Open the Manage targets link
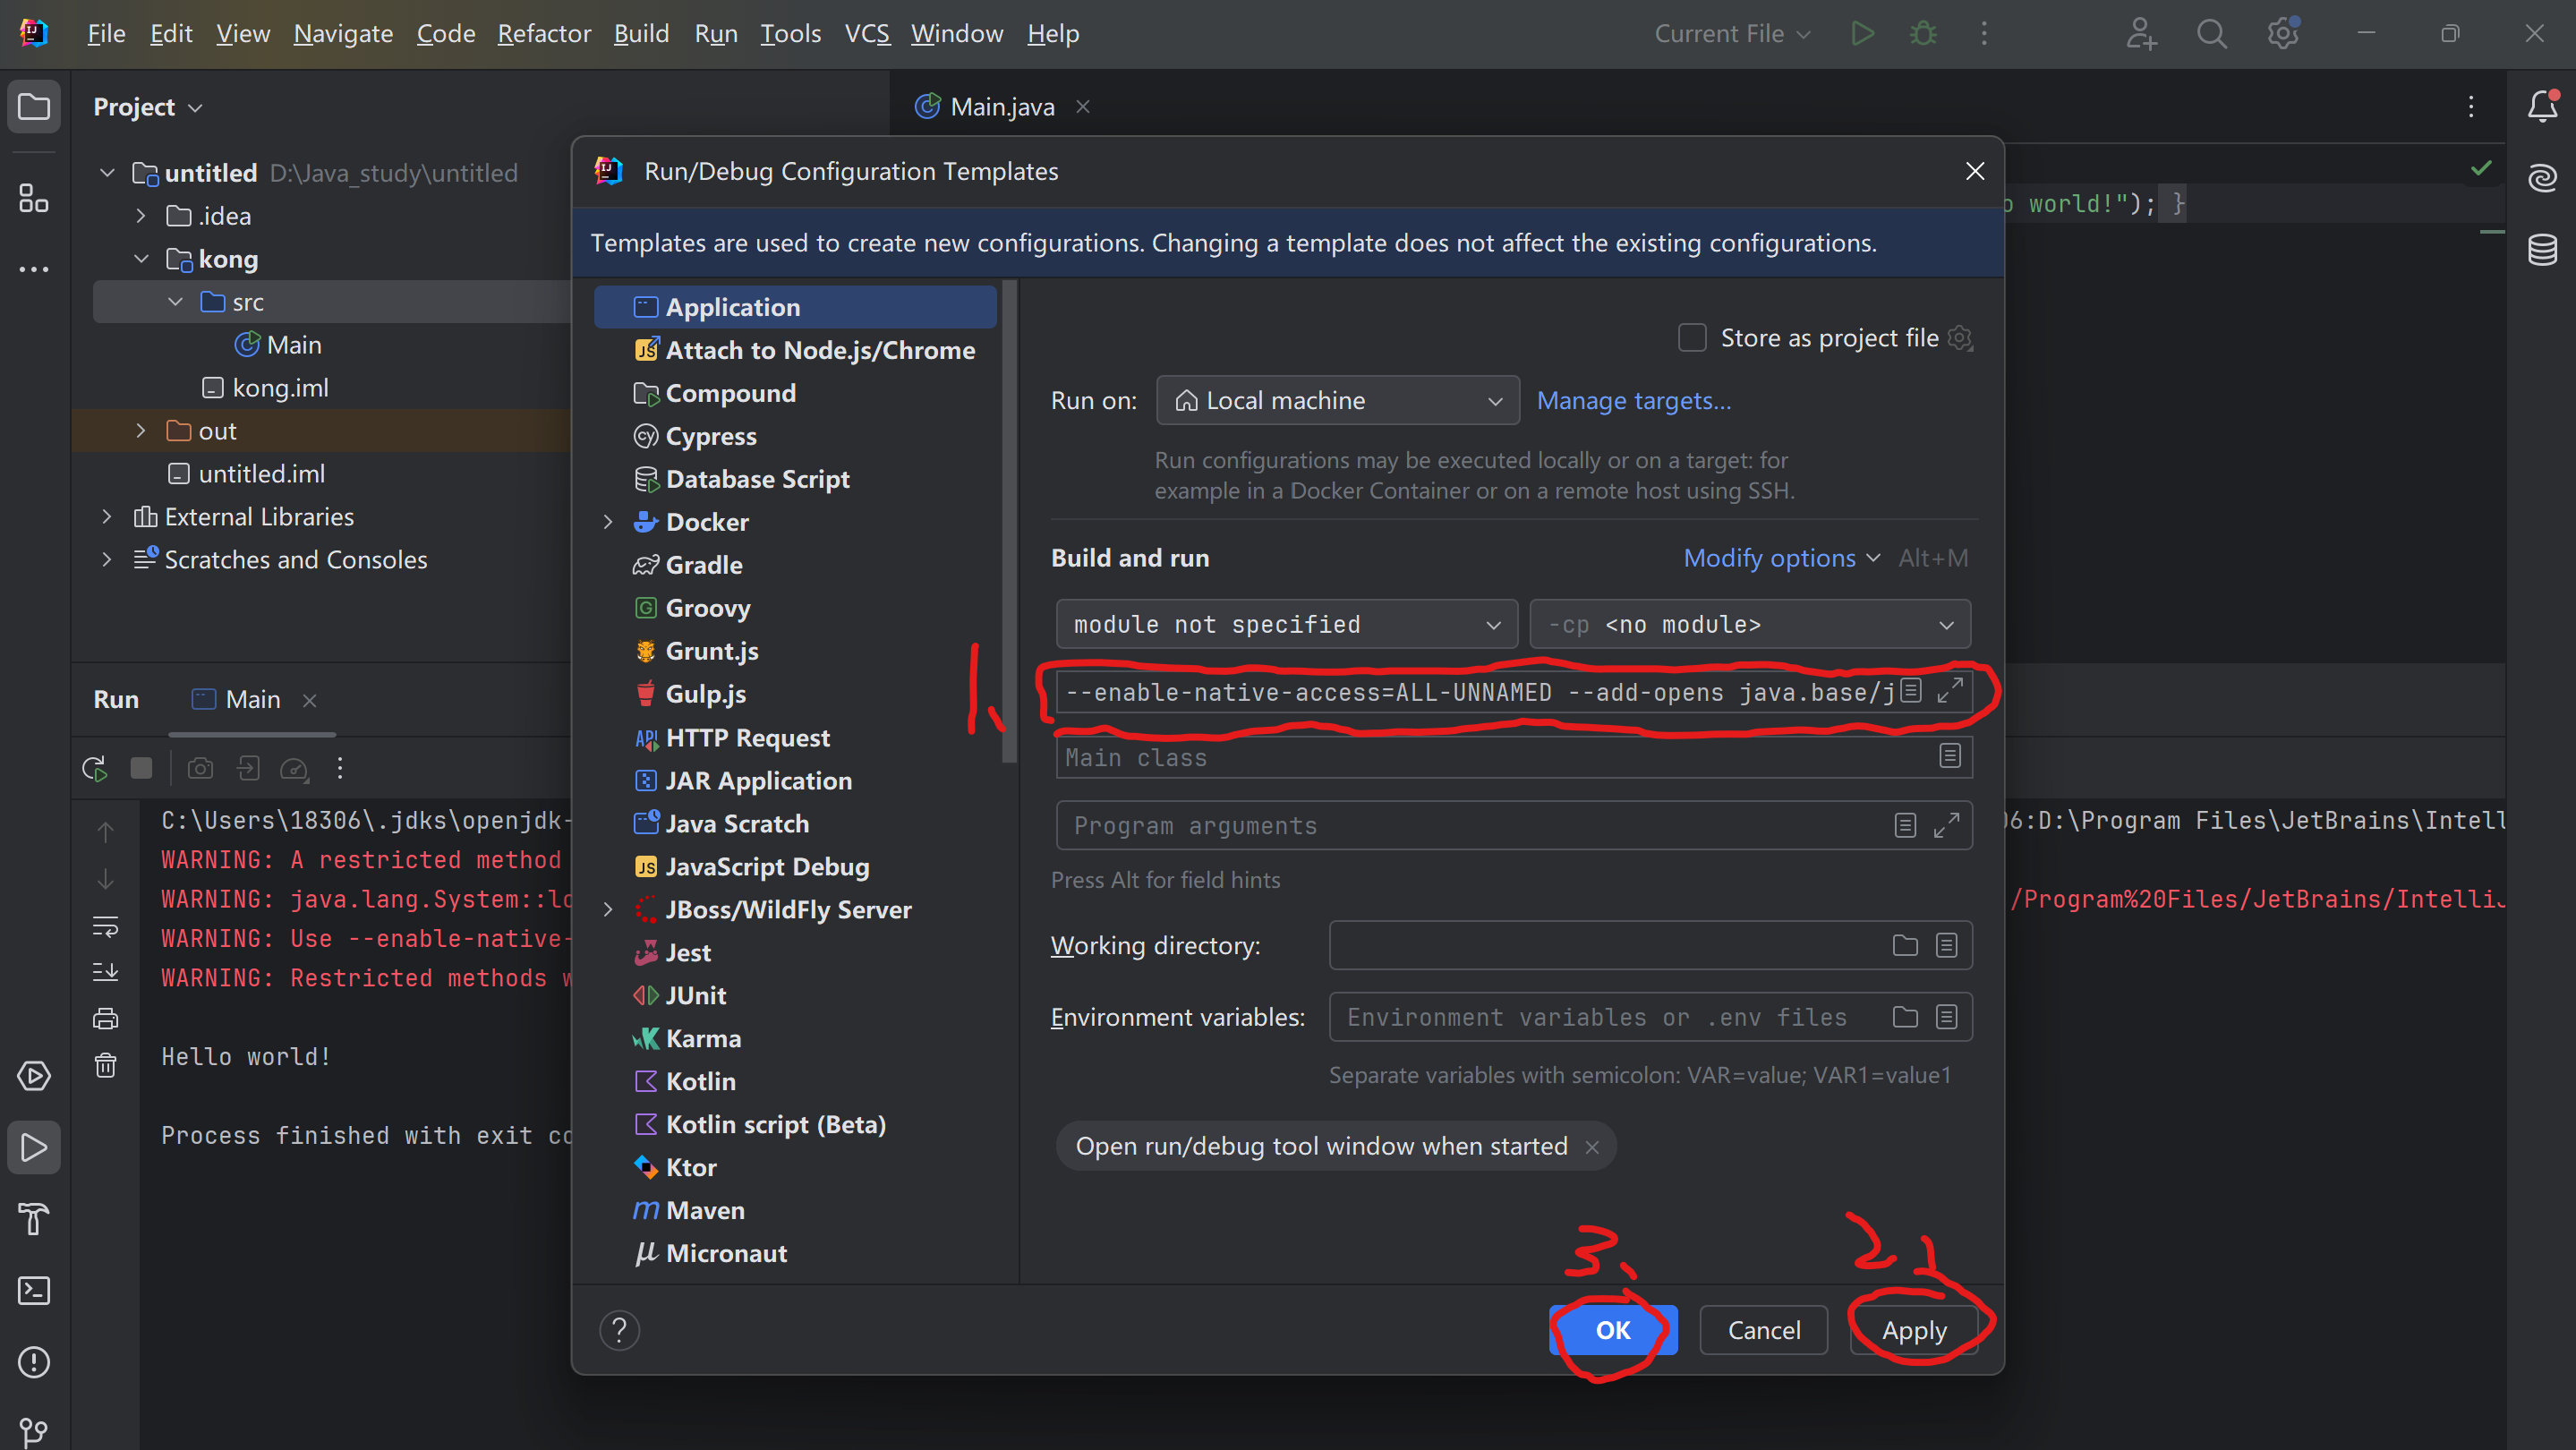 (1634, 400)
